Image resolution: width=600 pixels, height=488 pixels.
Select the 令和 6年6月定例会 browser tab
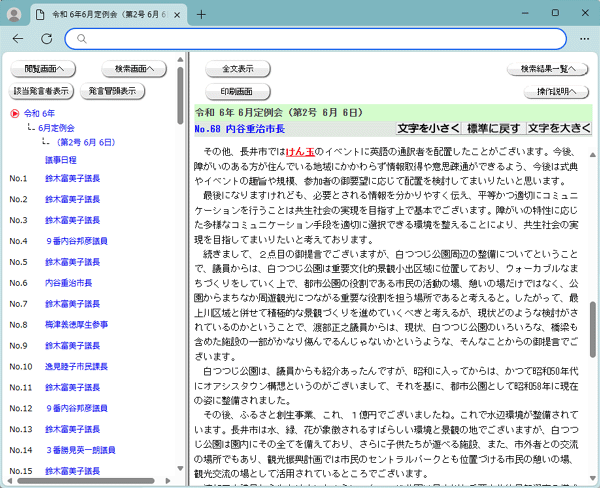(108, 15)
